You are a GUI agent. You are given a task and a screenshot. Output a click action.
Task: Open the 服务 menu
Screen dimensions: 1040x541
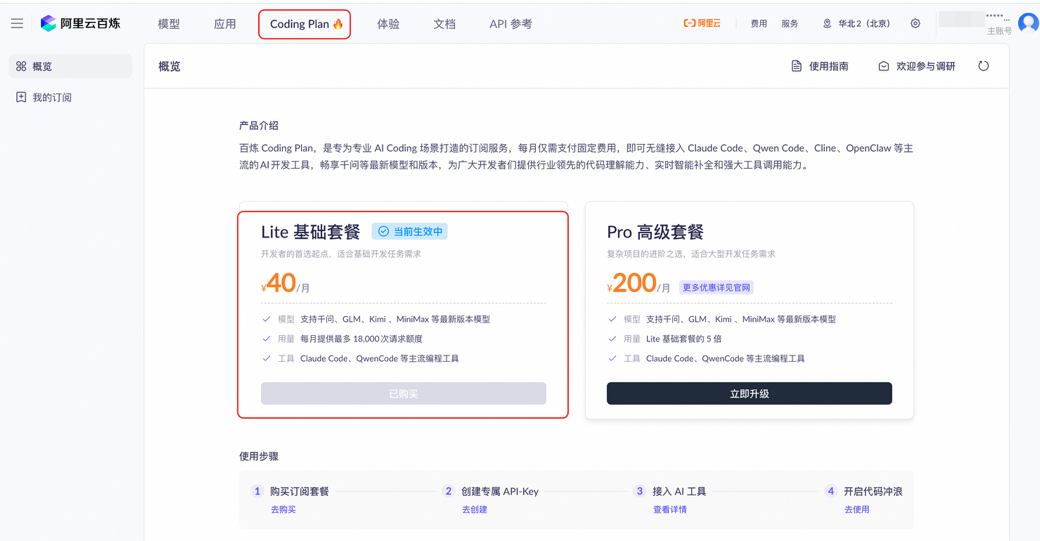click(x=789, y=23)
